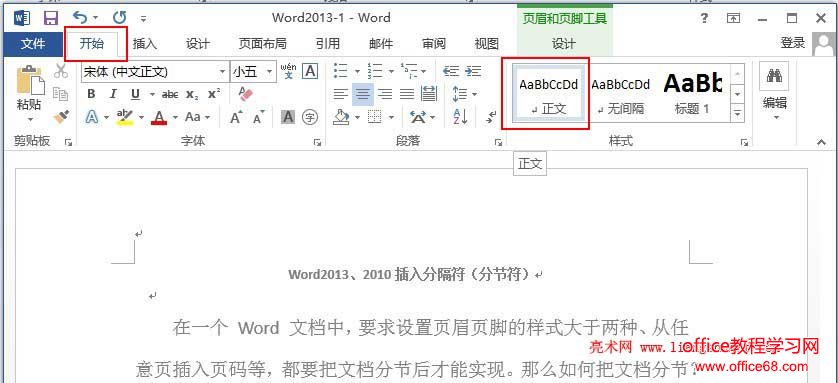Click the Character Border A icon
Screen dimensions: 838x383
[x=310, y=71]
